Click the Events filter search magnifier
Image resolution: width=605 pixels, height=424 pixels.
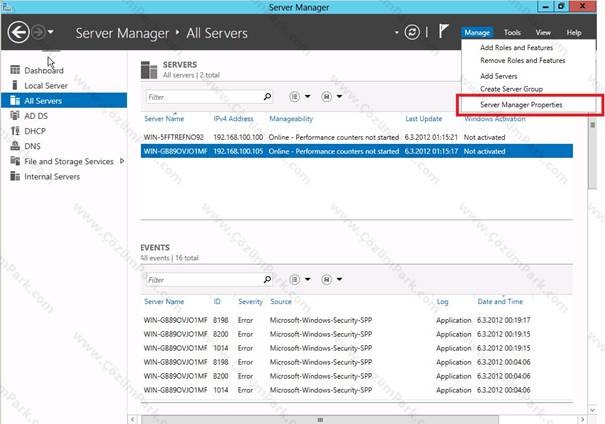tap(267, 279)
